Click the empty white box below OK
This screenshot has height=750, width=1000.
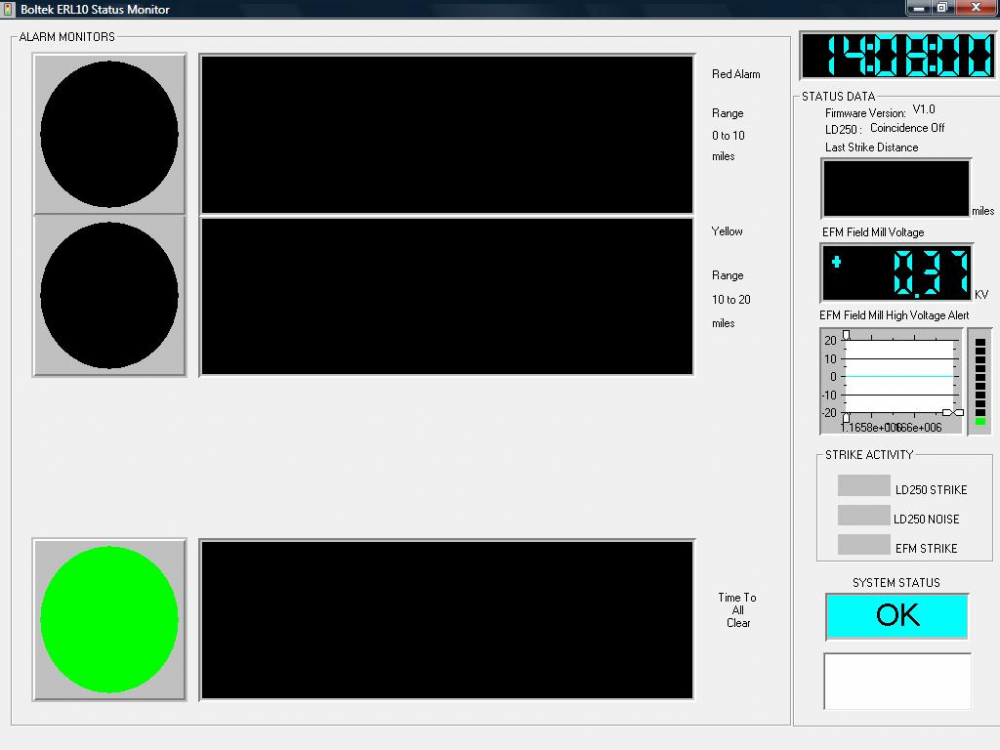tap(897, 681)
